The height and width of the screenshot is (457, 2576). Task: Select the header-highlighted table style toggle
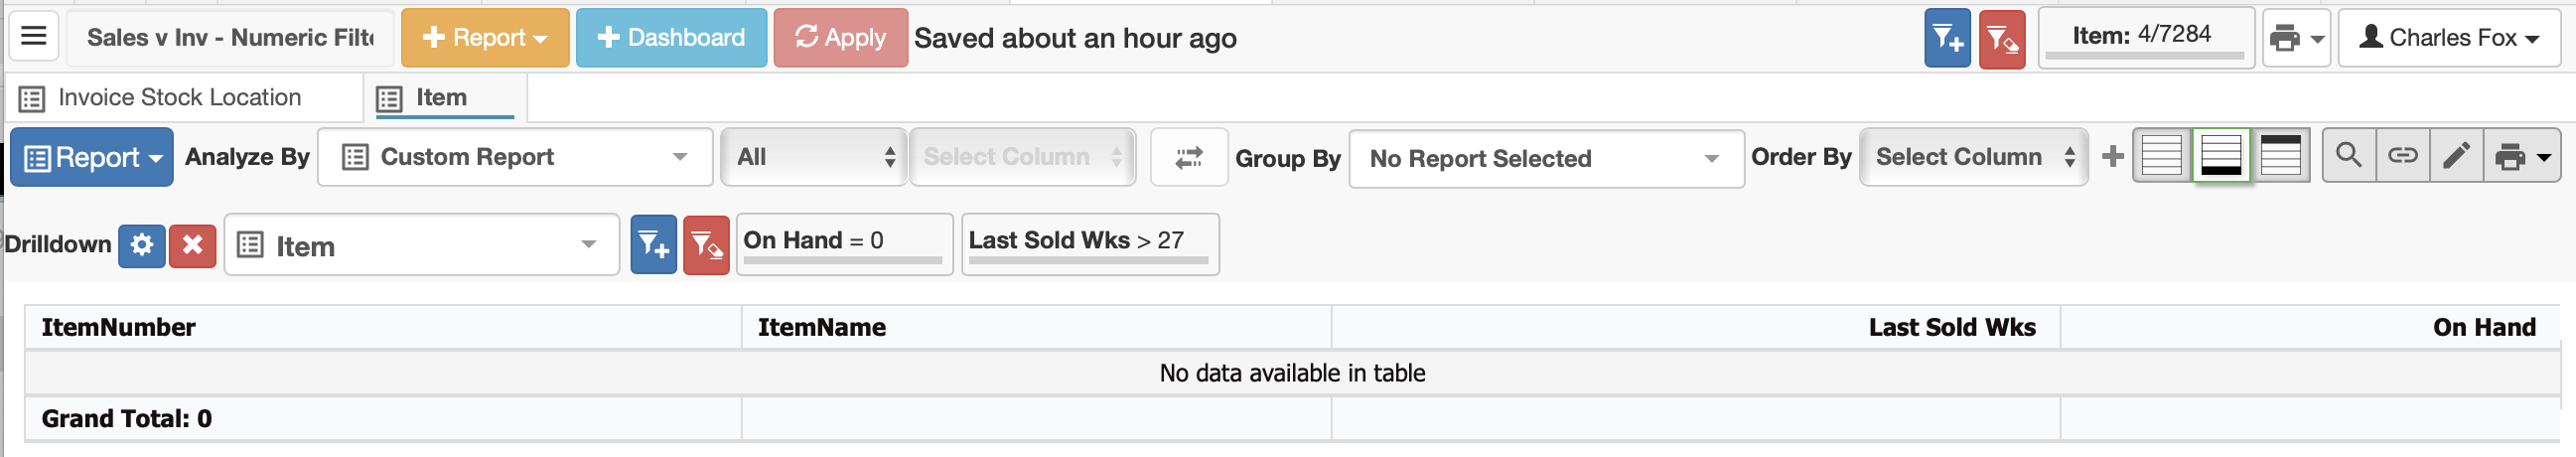2280,156
